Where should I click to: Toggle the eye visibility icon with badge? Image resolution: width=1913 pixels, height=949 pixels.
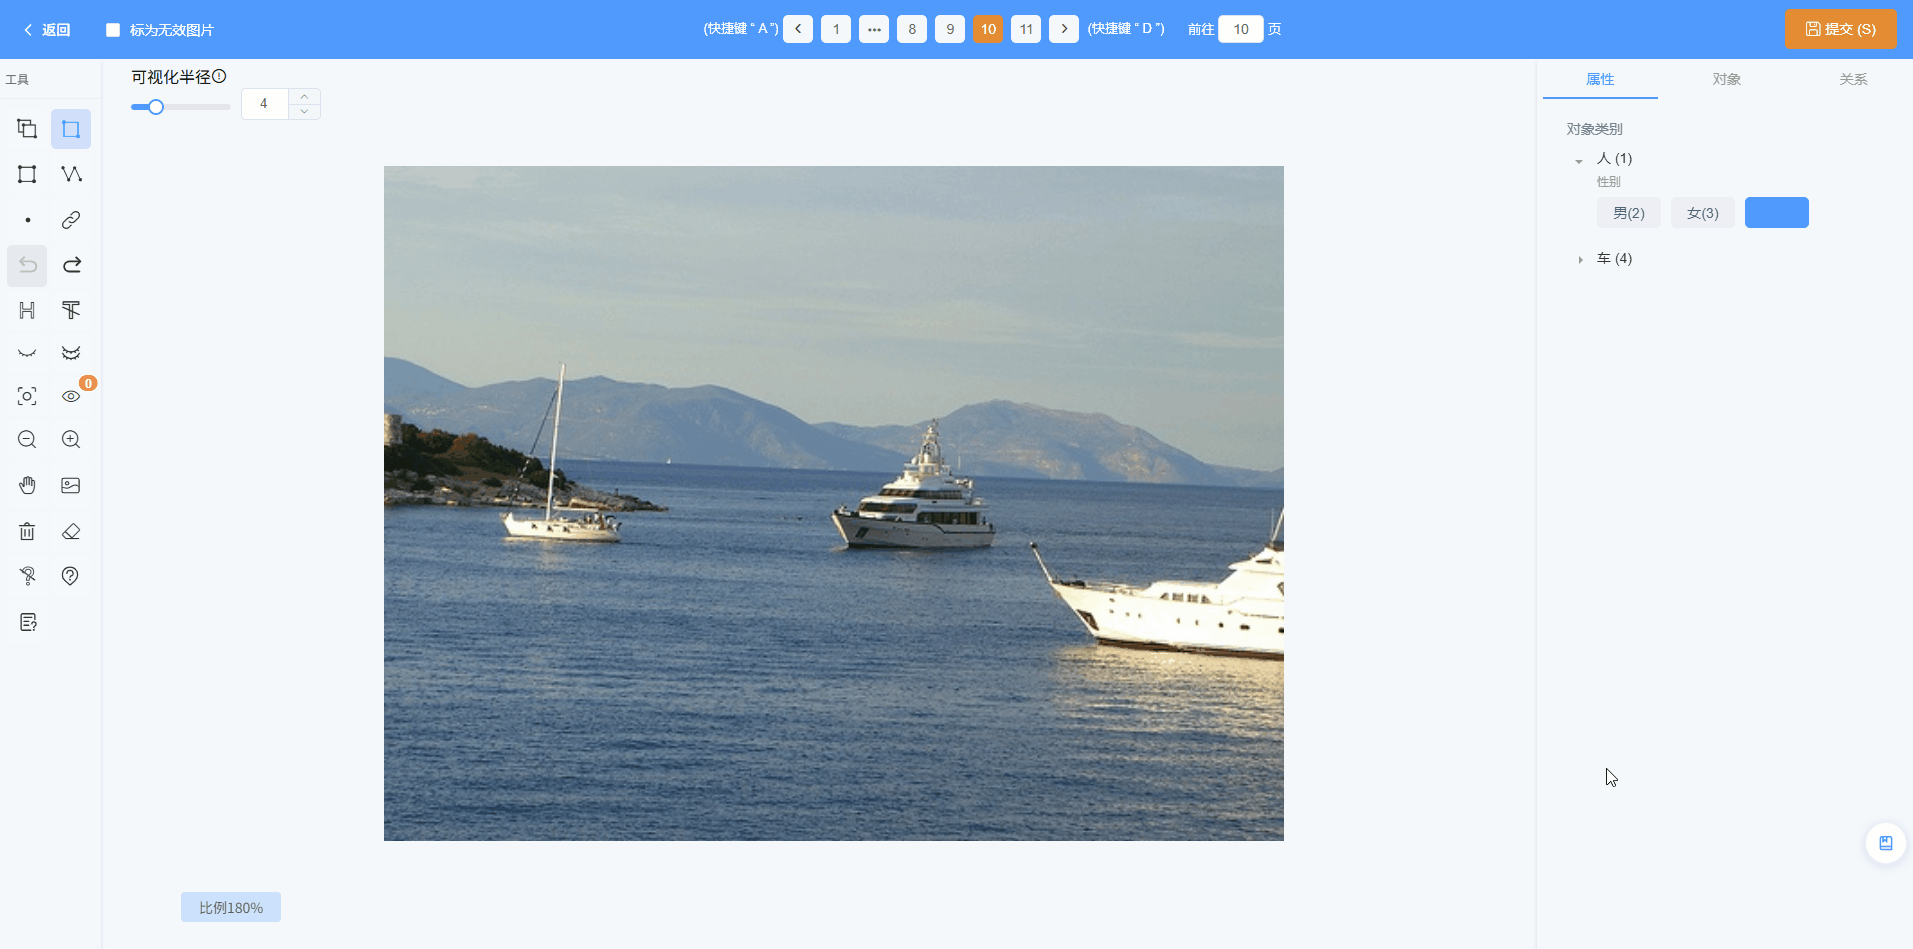pos(71,396)
